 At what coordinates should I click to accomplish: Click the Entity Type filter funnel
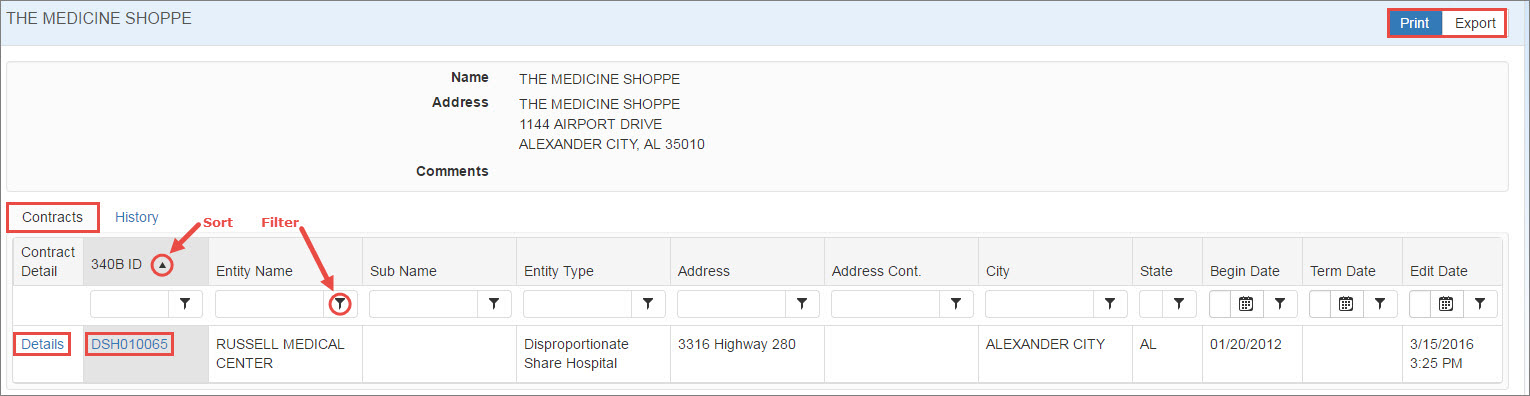647,303
